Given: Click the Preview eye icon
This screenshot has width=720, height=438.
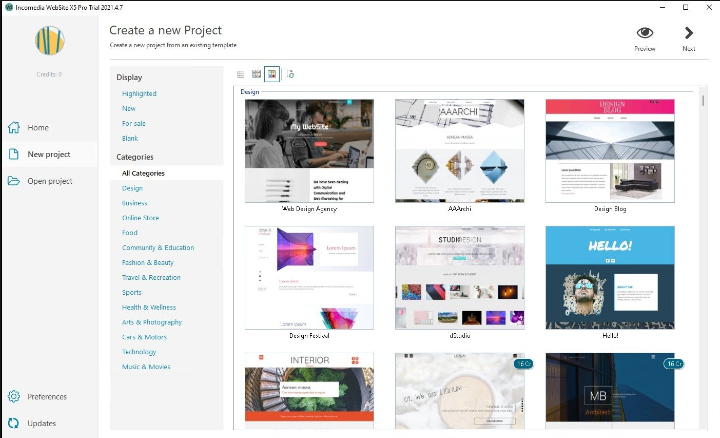Looking at the screenshot, I should pos(645,33).
